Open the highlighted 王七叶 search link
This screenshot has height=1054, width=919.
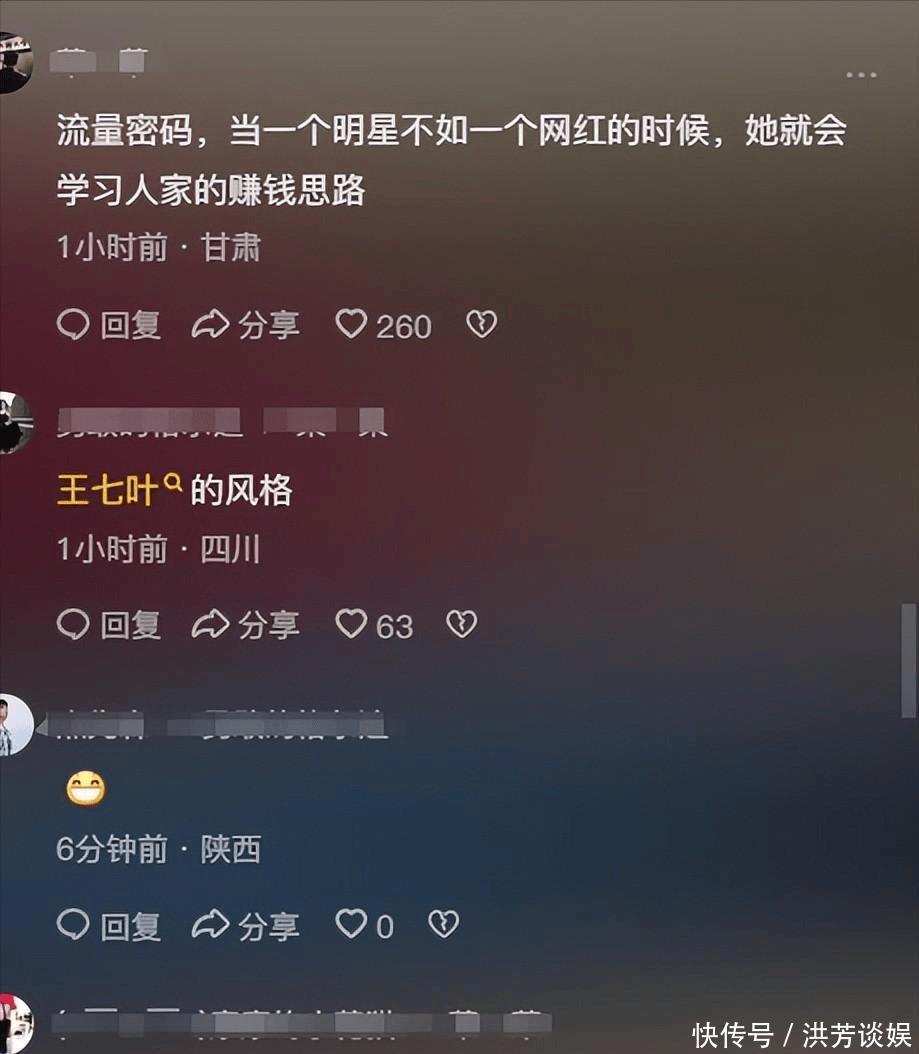120,489
